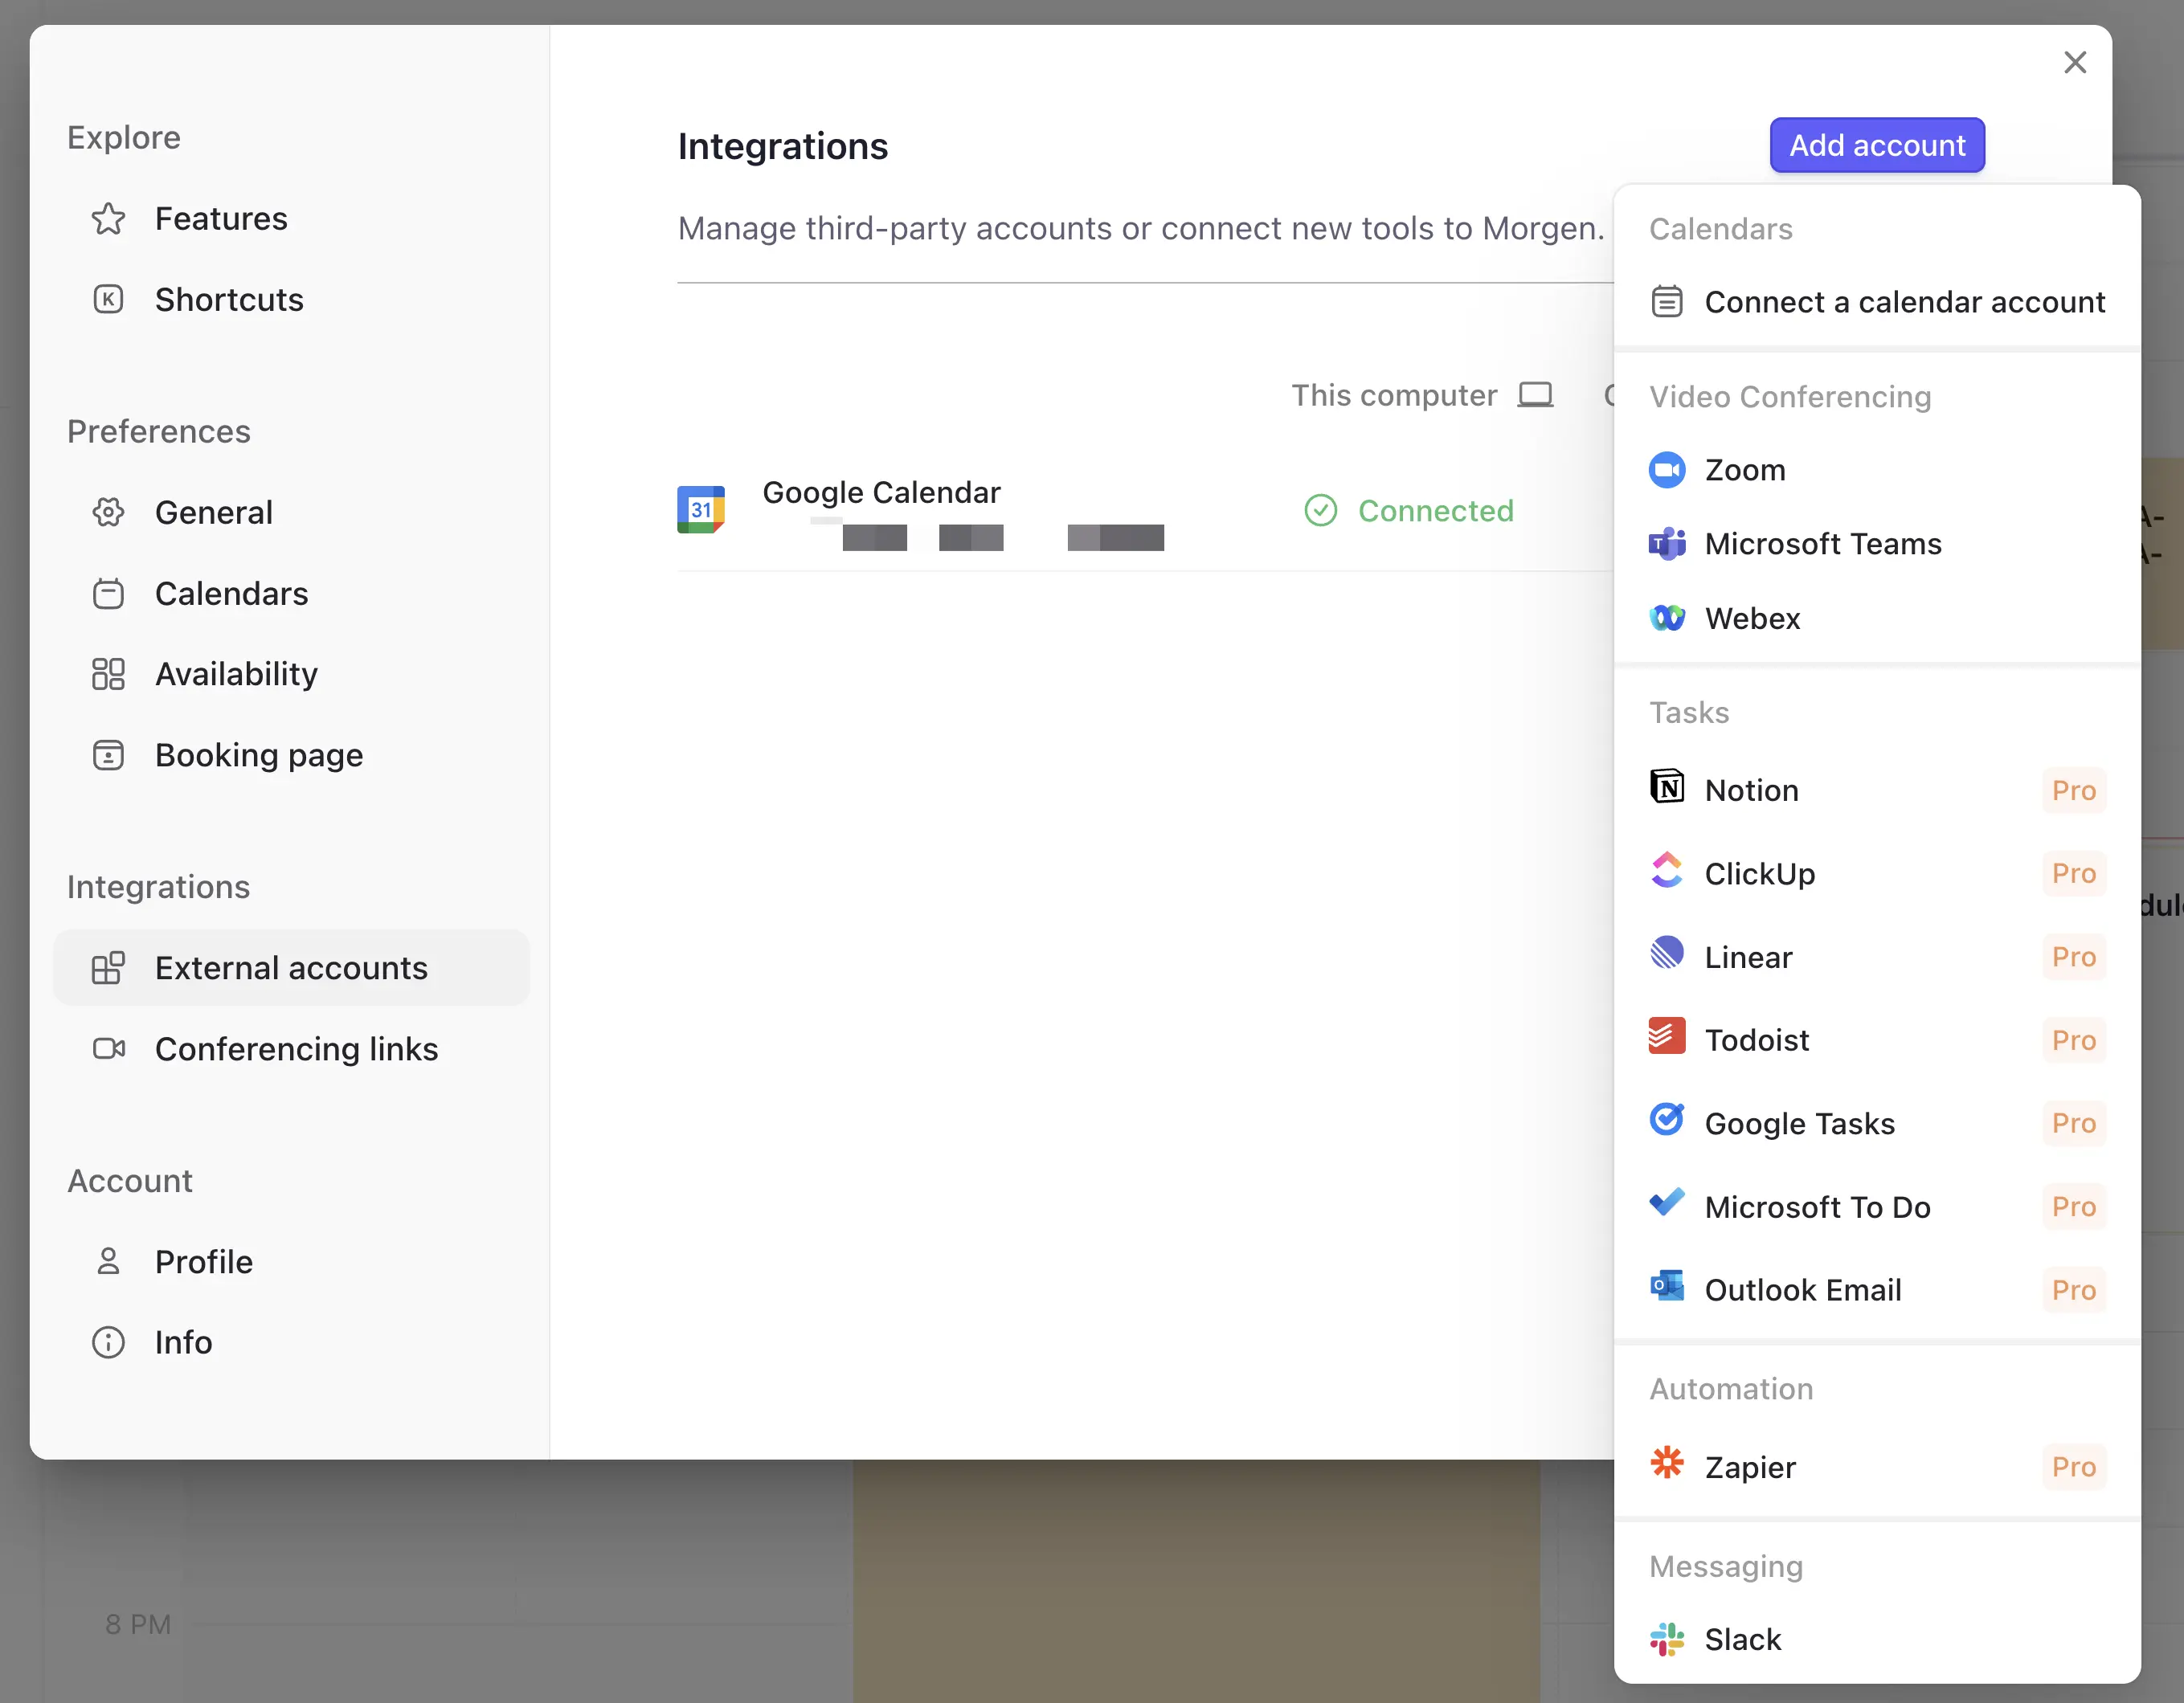Click the Todoist logo icon
Screen dimensions: 2184x1703
pyautogui.click(x=1667, y=1037)
